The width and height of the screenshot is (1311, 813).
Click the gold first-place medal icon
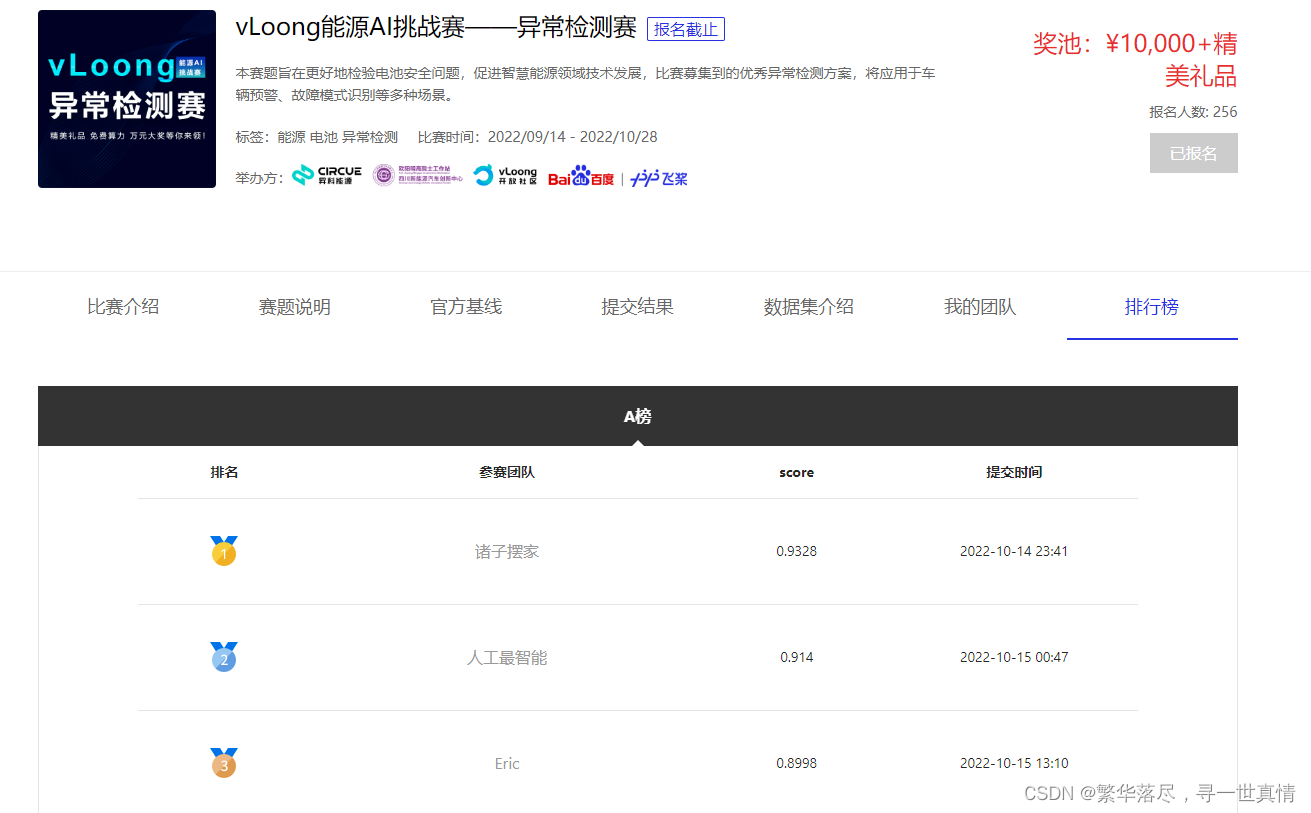pos(223,550)
